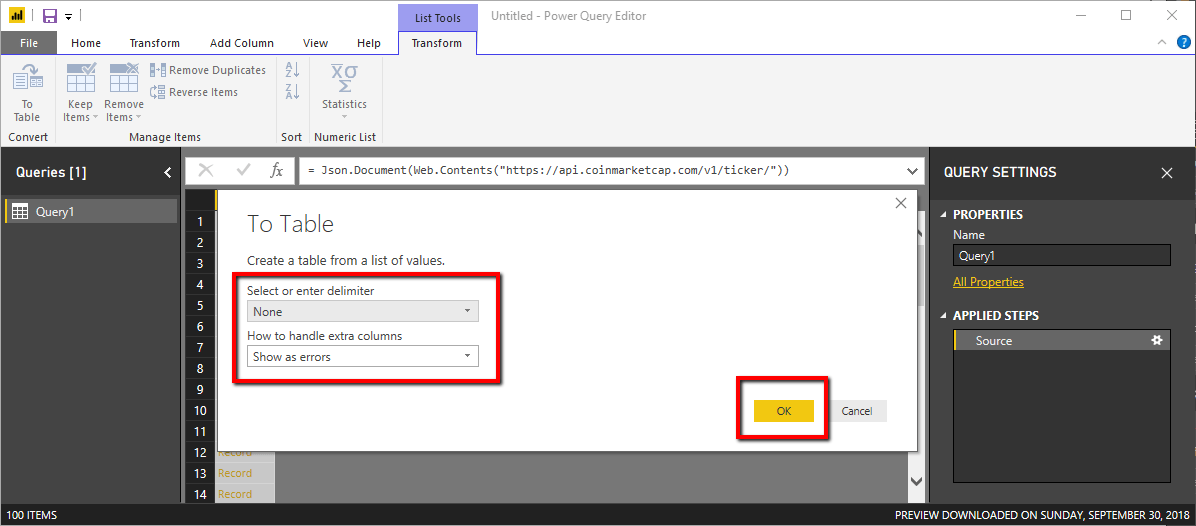Confirm formula with checkmark icon
This screenshot has width=1196, height=526.
tap(243, 171)
